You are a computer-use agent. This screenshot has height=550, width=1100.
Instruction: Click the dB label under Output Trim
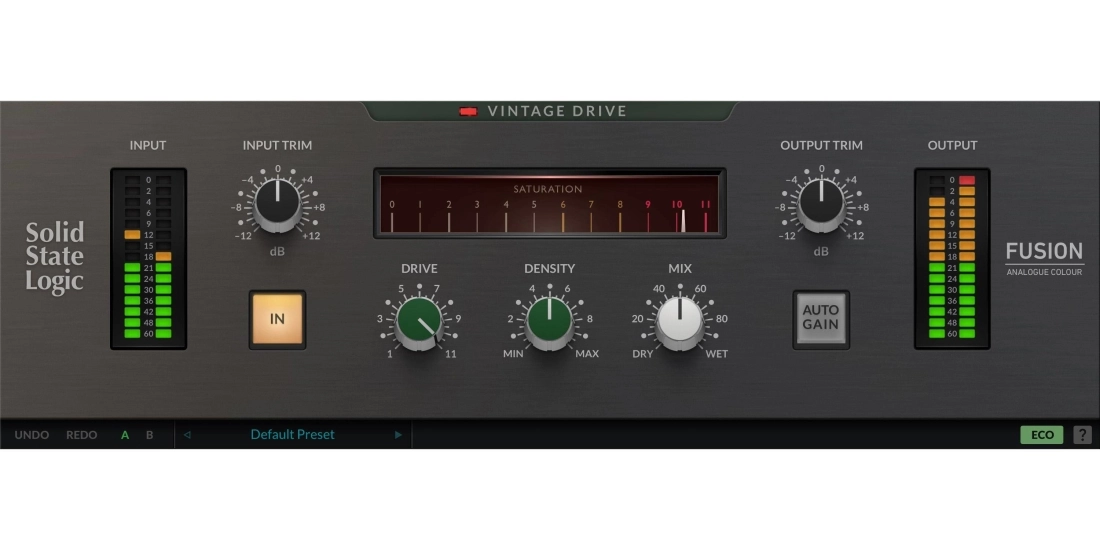tap(821, 250)
